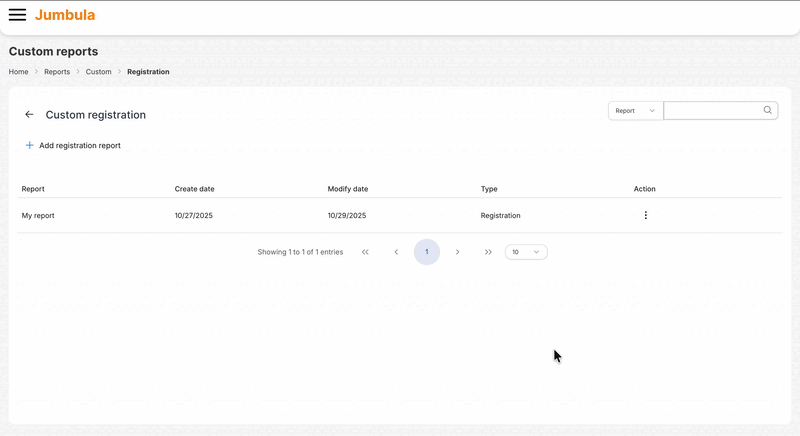Click the magnifying glass search icon
Viewport: 800px width, 436px height.
768,111
